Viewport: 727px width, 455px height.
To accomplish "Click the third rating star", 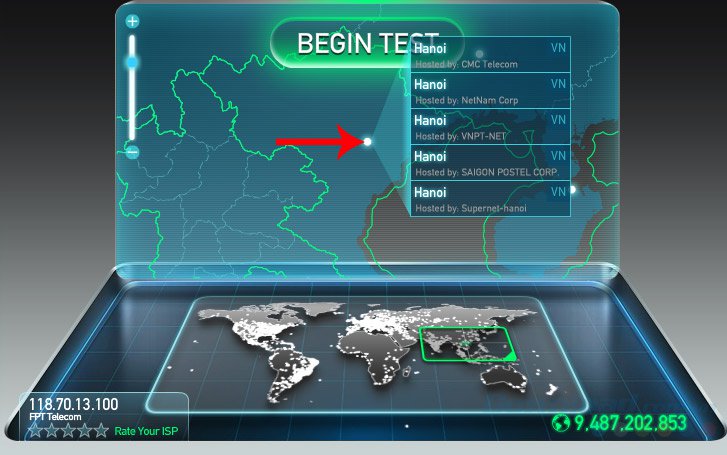I will pos(68,431).
